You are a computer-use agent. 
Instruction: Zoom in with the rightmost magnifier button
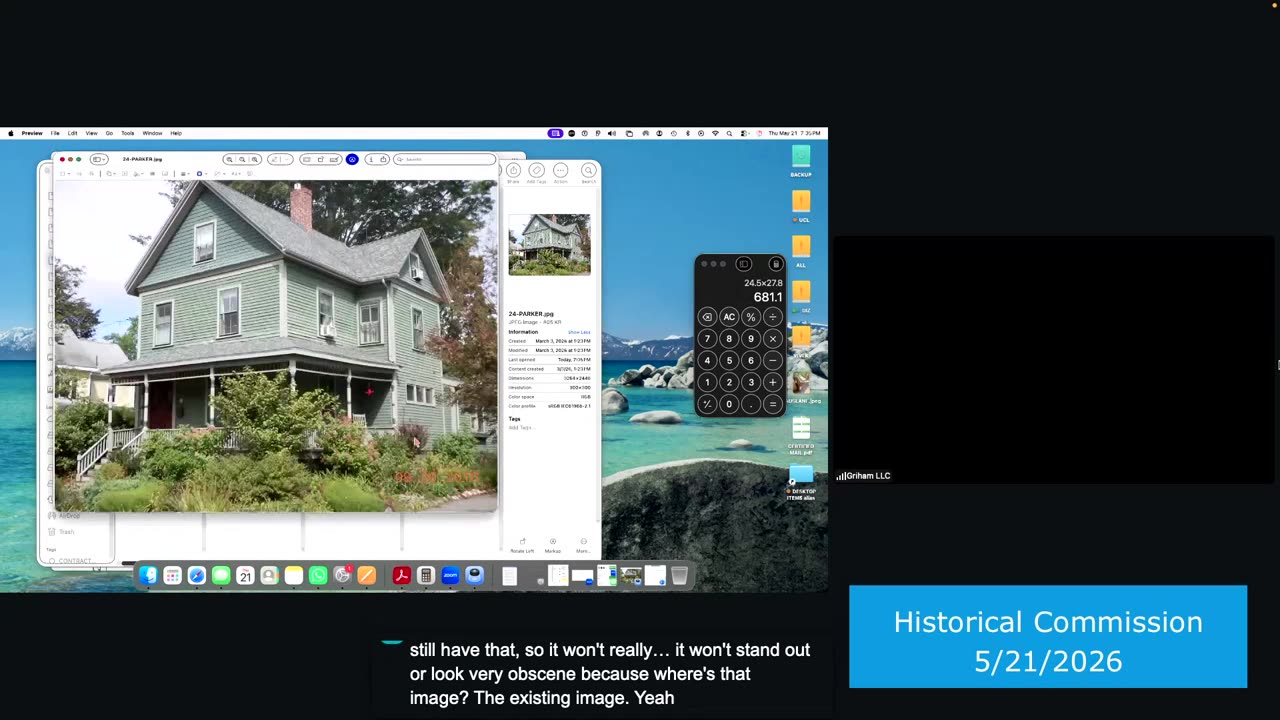[x=255, y=159]
